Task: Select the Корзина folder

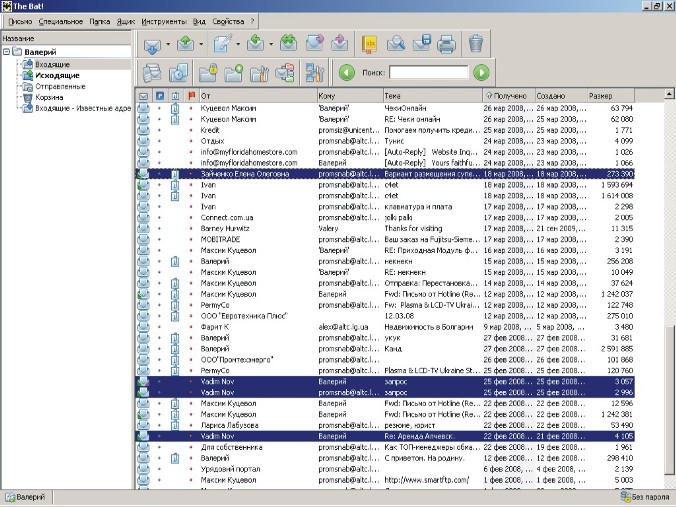Action: coord(49,97)
